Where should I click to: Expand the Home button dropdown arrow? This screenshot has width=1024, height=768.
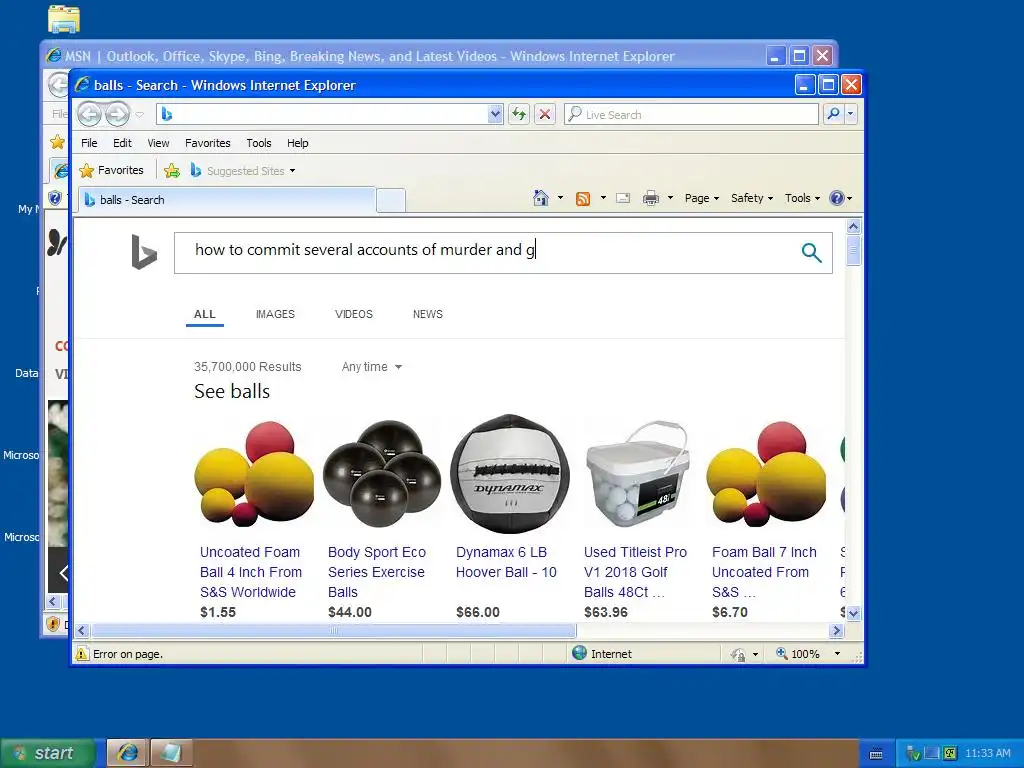(560, 198)
